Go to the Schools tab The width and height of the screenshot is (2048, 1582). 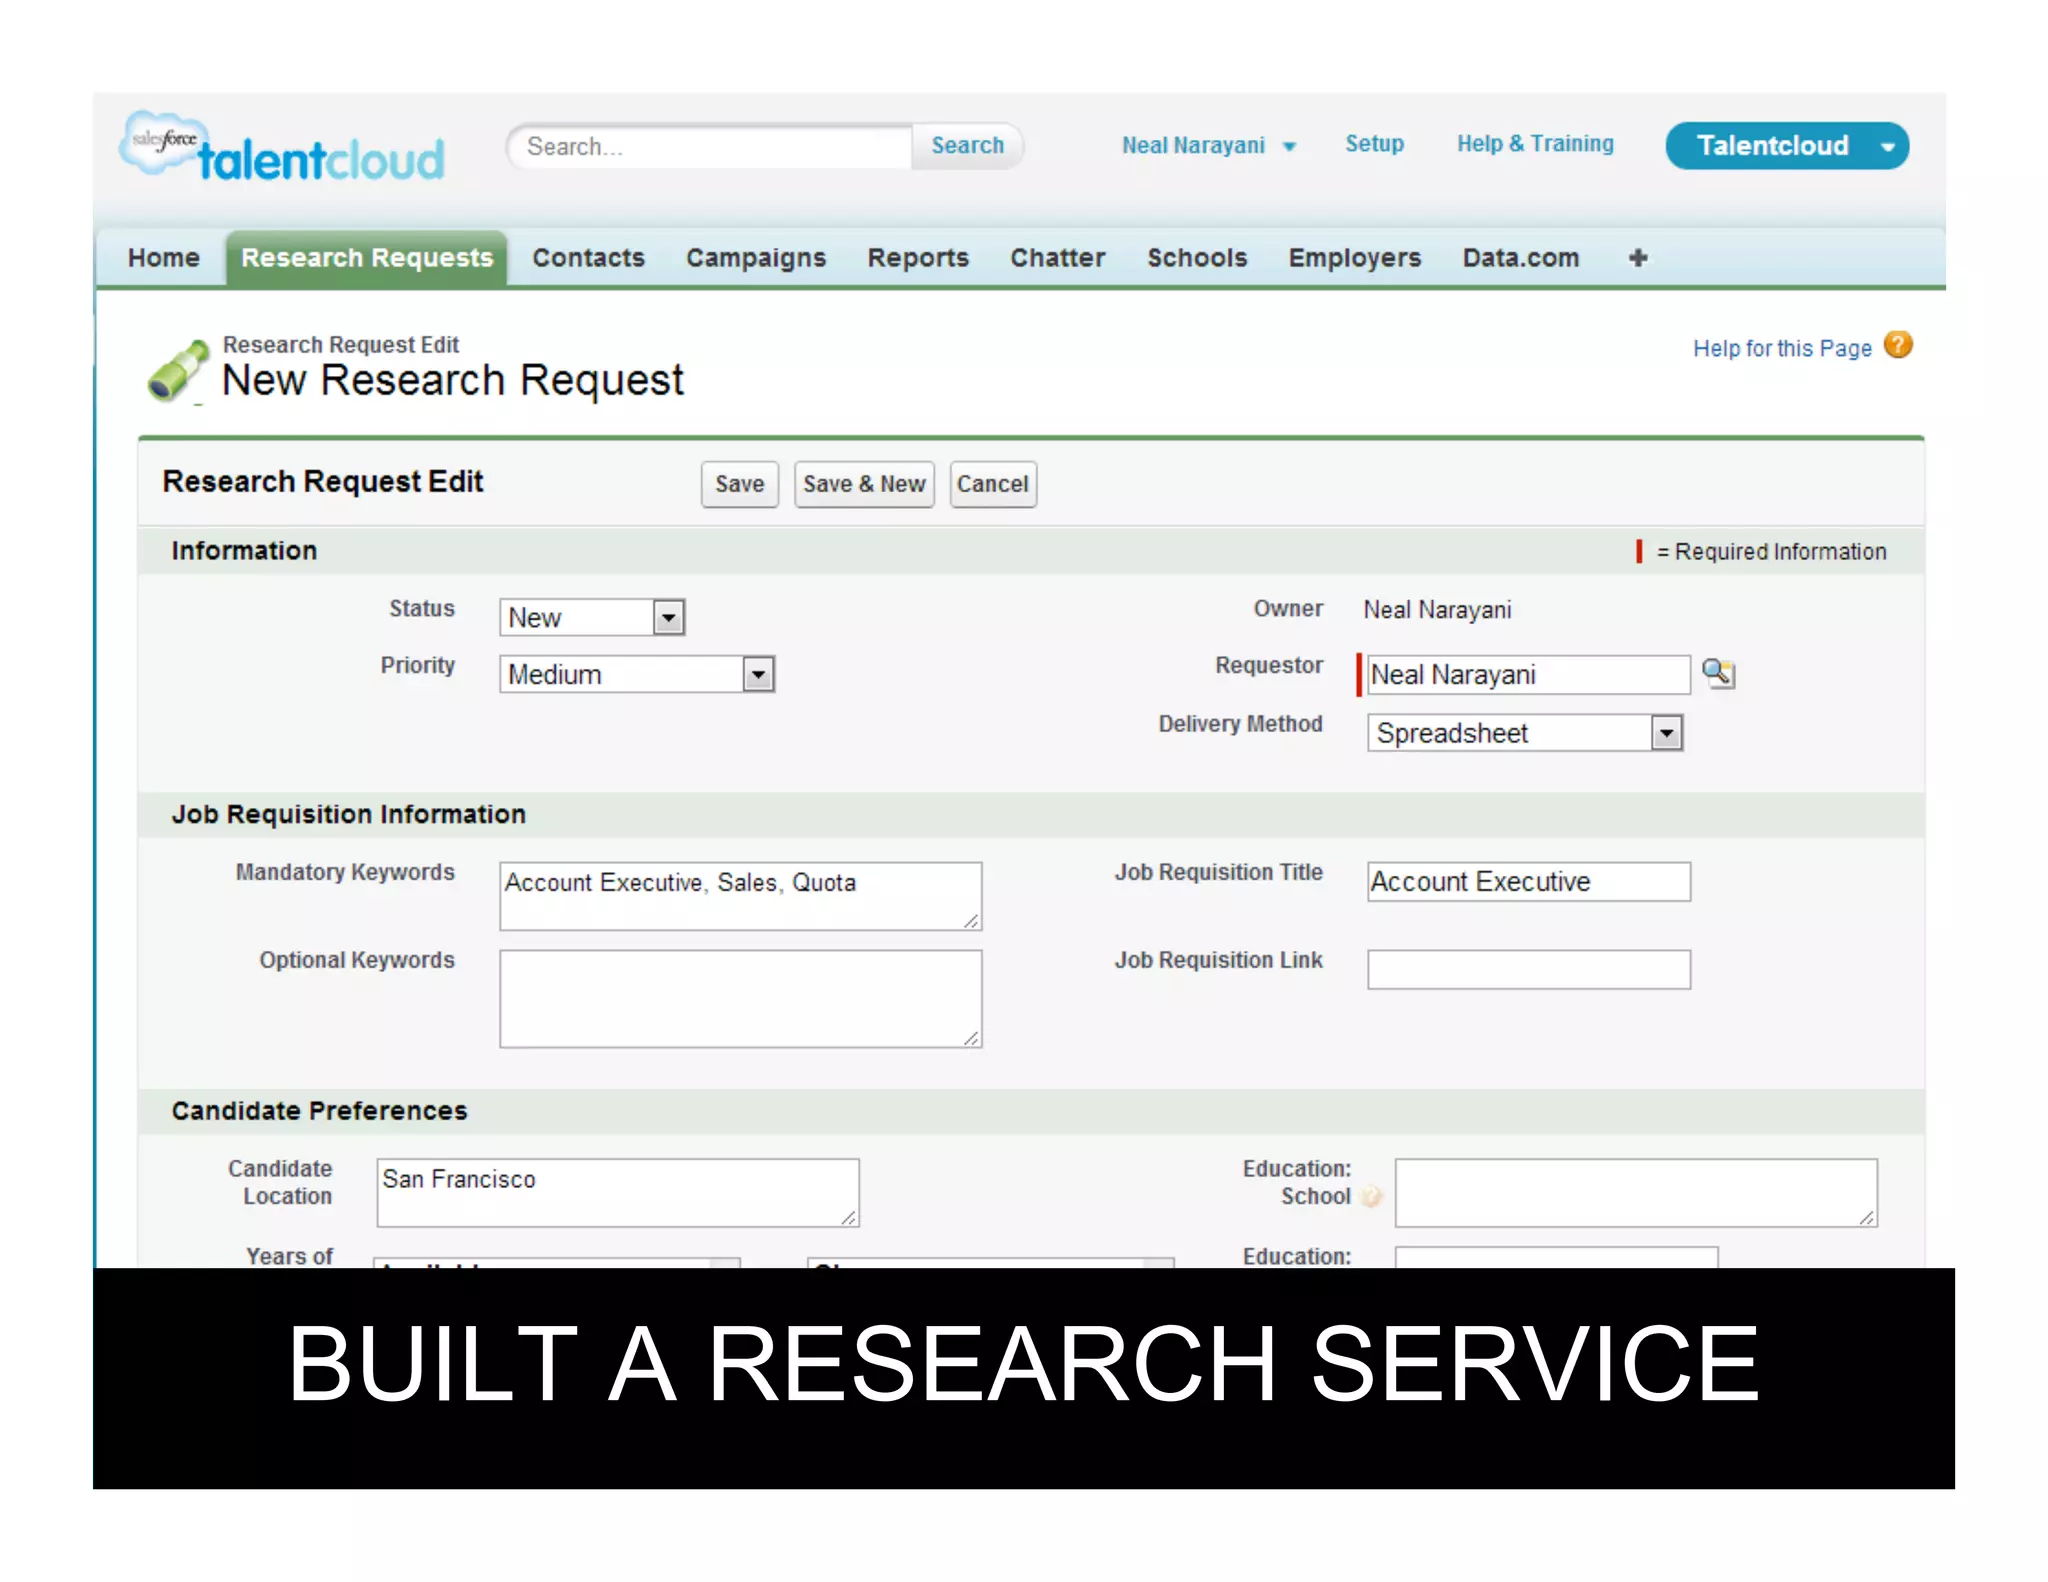click(1196, 258)
